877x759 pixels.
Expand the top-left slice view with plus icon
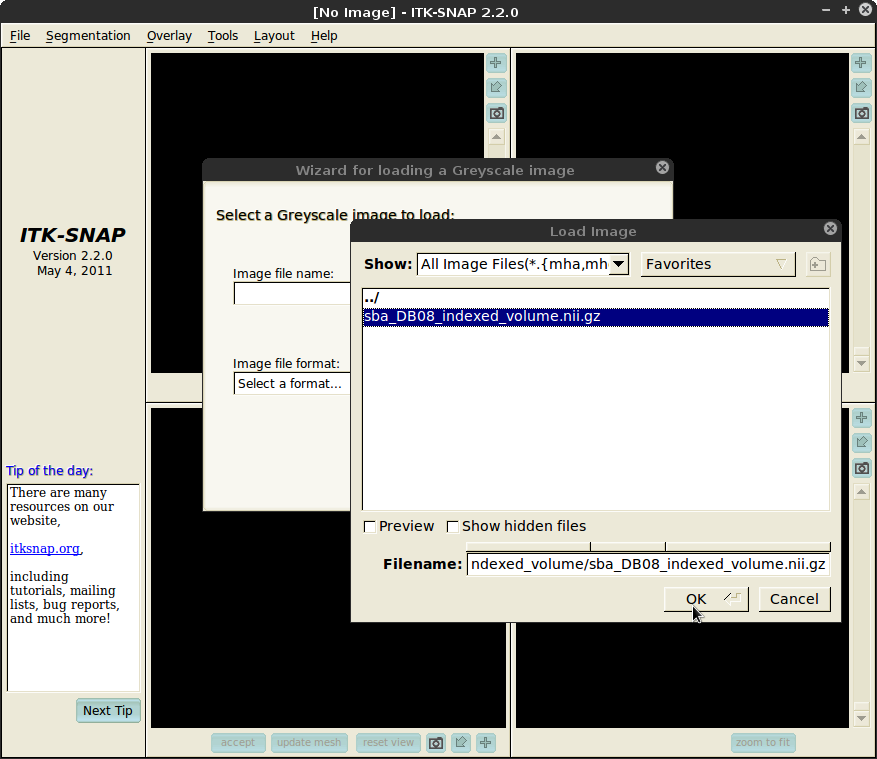(x=496, y=63)
